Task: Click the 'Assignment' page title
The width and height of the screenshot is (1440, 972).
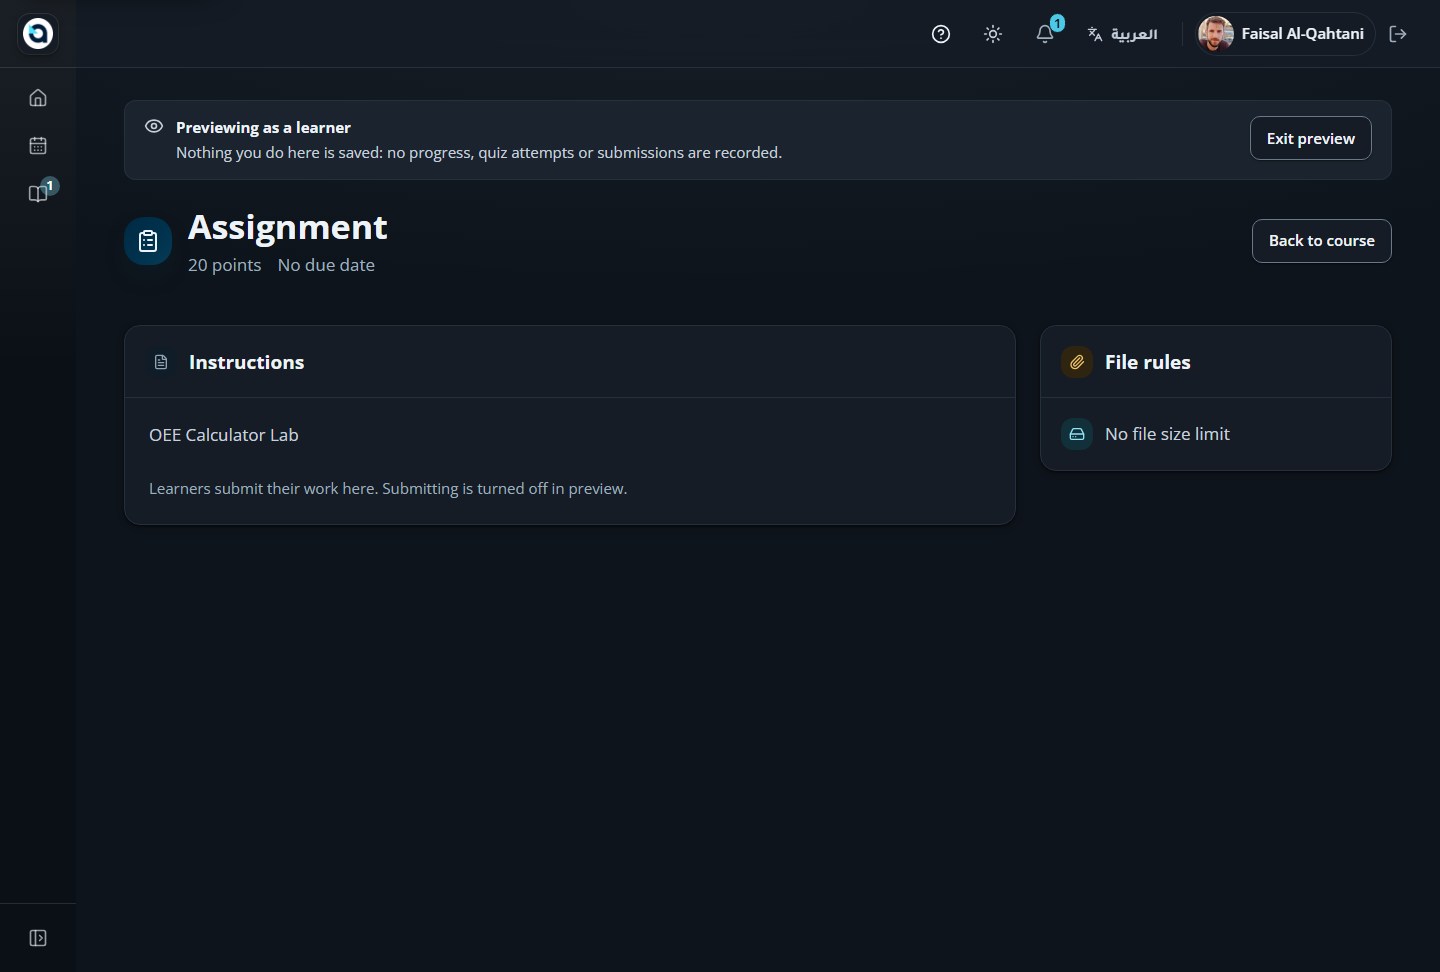Action: tap(288, 228)
